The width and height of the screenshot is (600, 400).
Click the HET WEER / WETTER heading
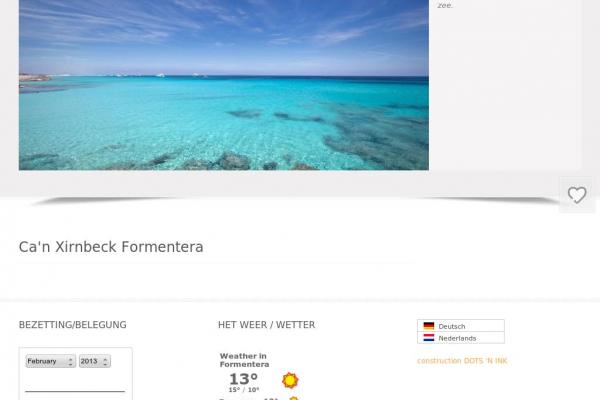[266, 325]
